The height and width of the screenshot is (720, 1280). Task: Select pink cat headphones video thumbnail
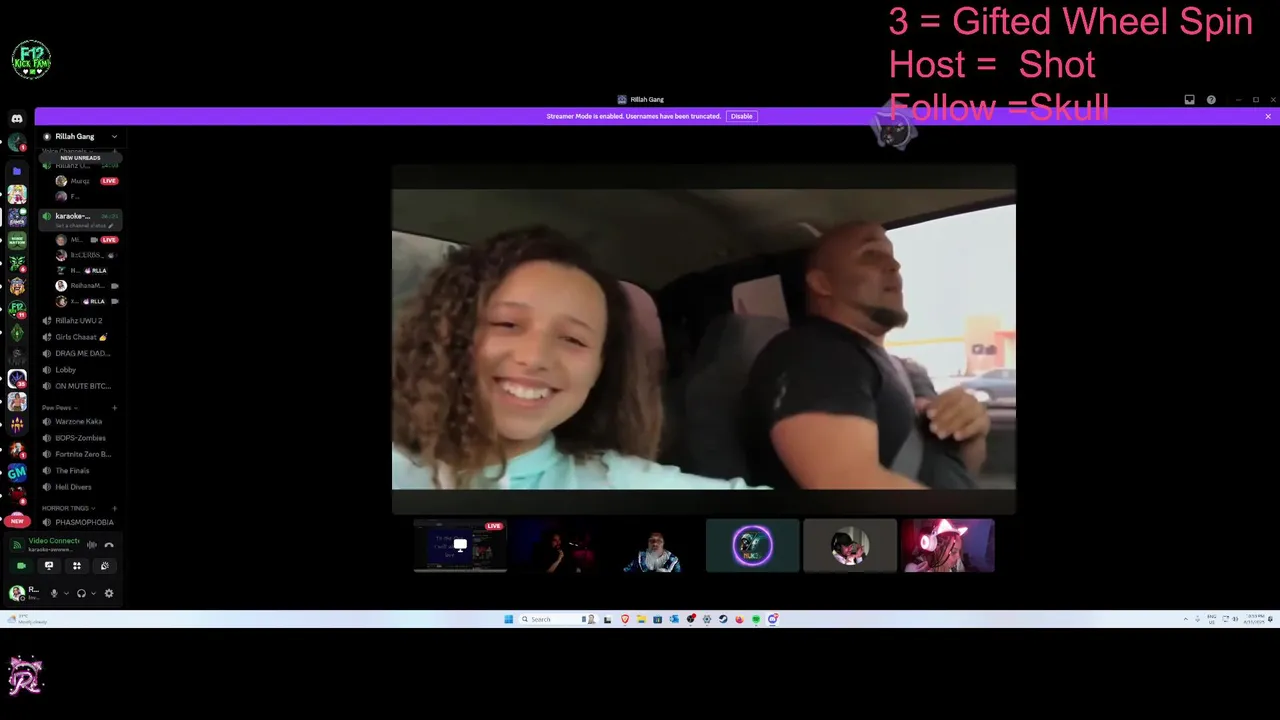[947, 545]
